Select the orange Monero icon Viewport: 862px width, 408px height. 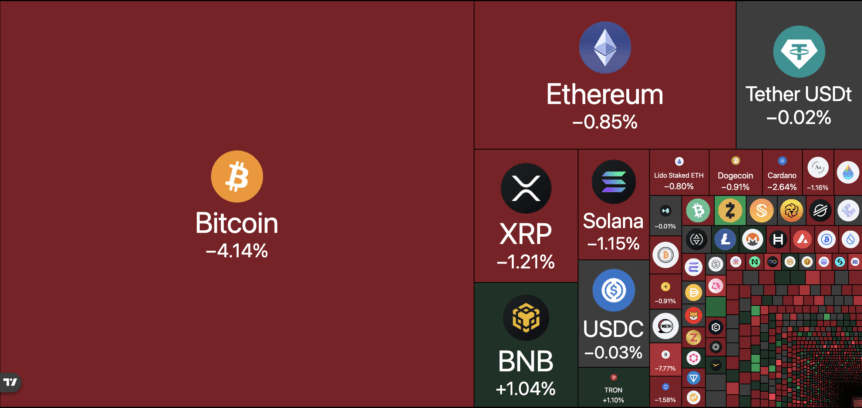752,239
